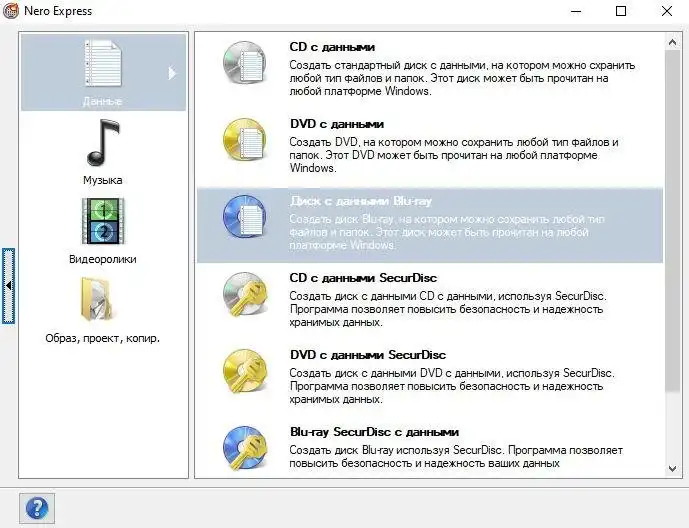Click the yellow DVD с данными disc icon

pyautogui.click(x=245, y=140)
